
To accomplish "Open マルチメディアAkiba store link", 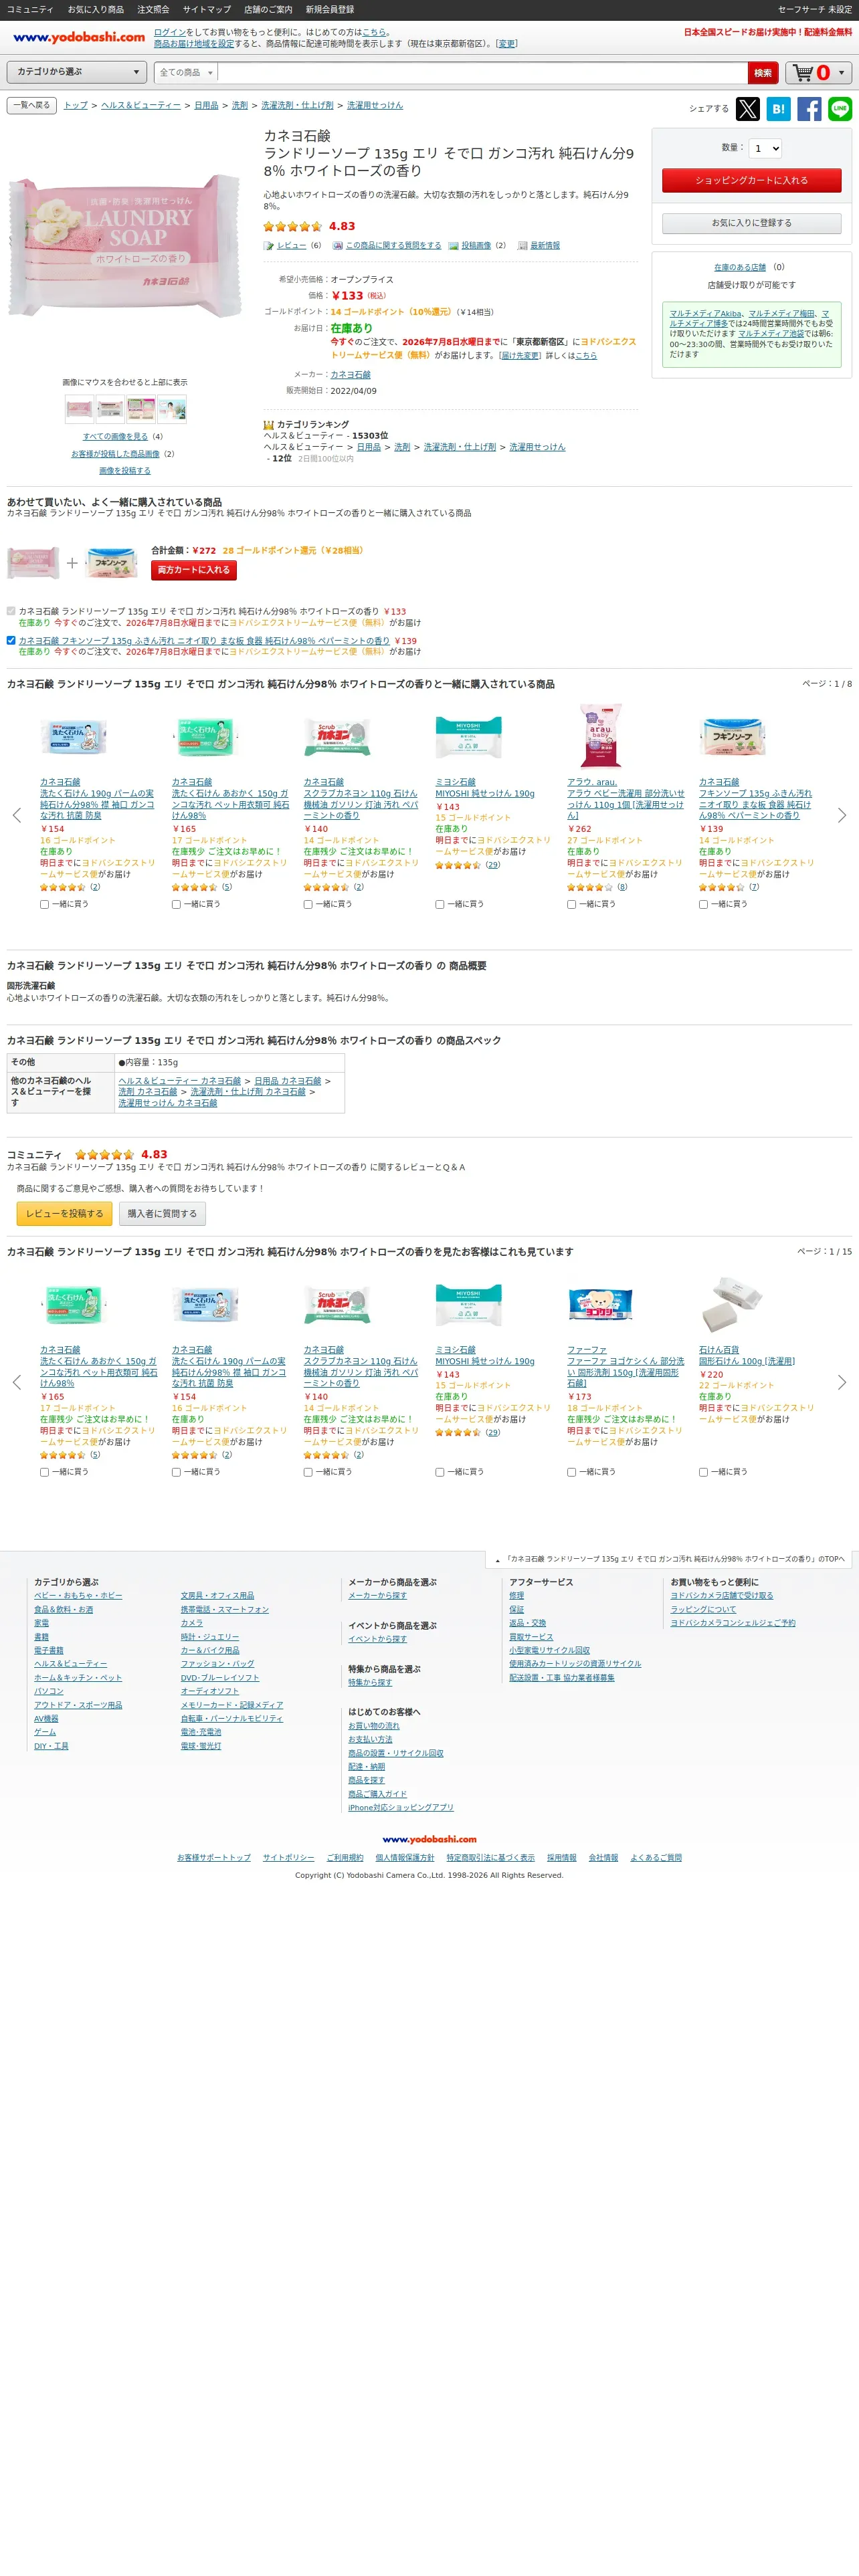I will click(706, 313).
